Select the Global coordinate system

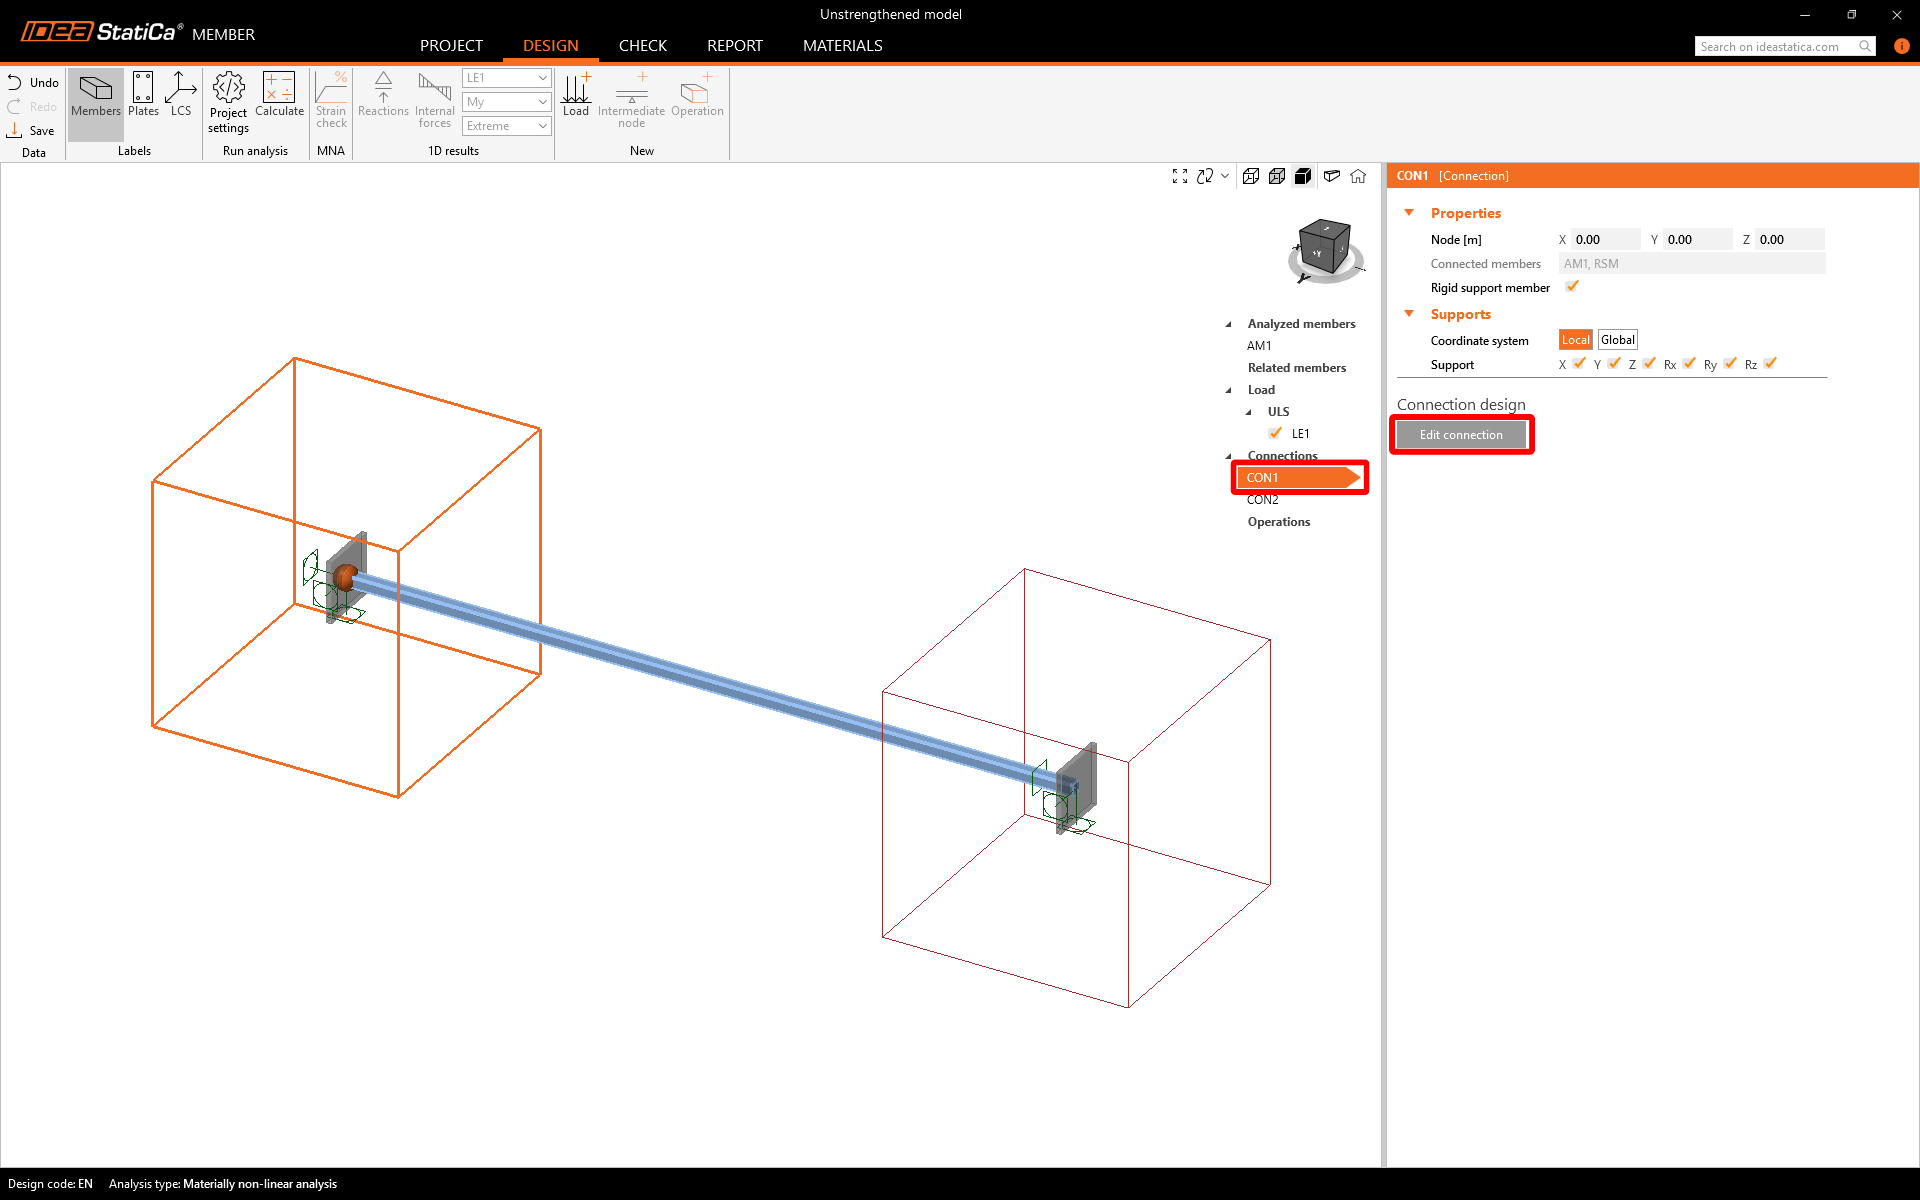[1617, 340]
